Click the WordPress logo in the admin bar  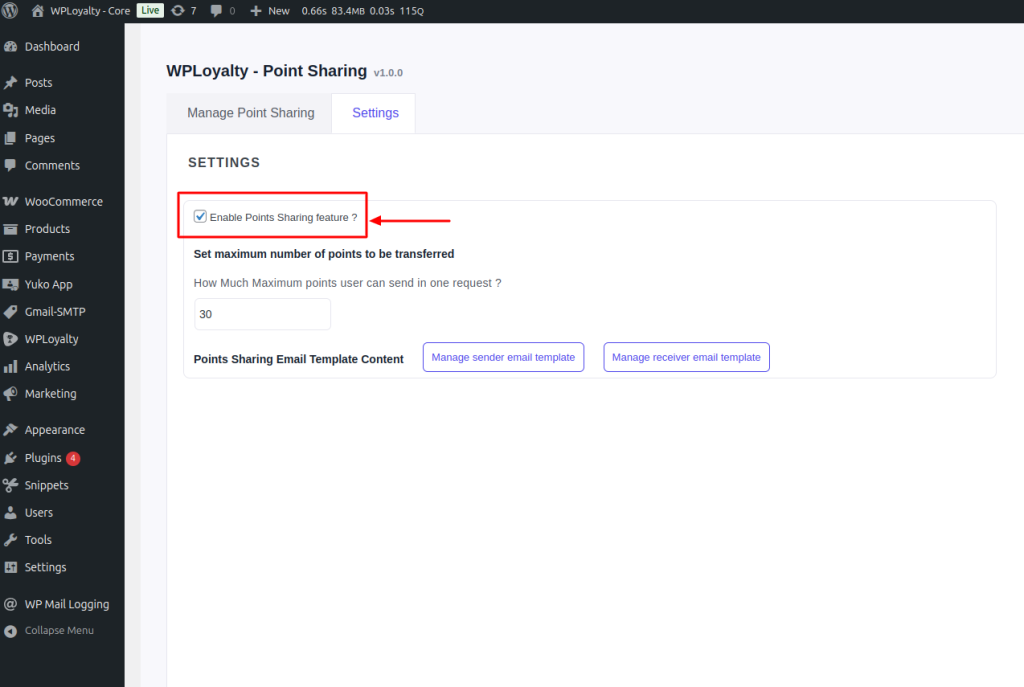tap(12, 10)
